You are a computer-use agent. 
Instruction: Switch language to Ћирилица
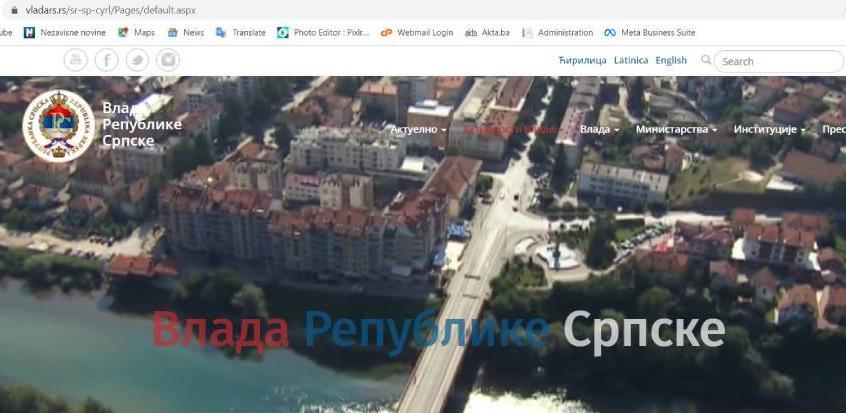coord(583,60)
